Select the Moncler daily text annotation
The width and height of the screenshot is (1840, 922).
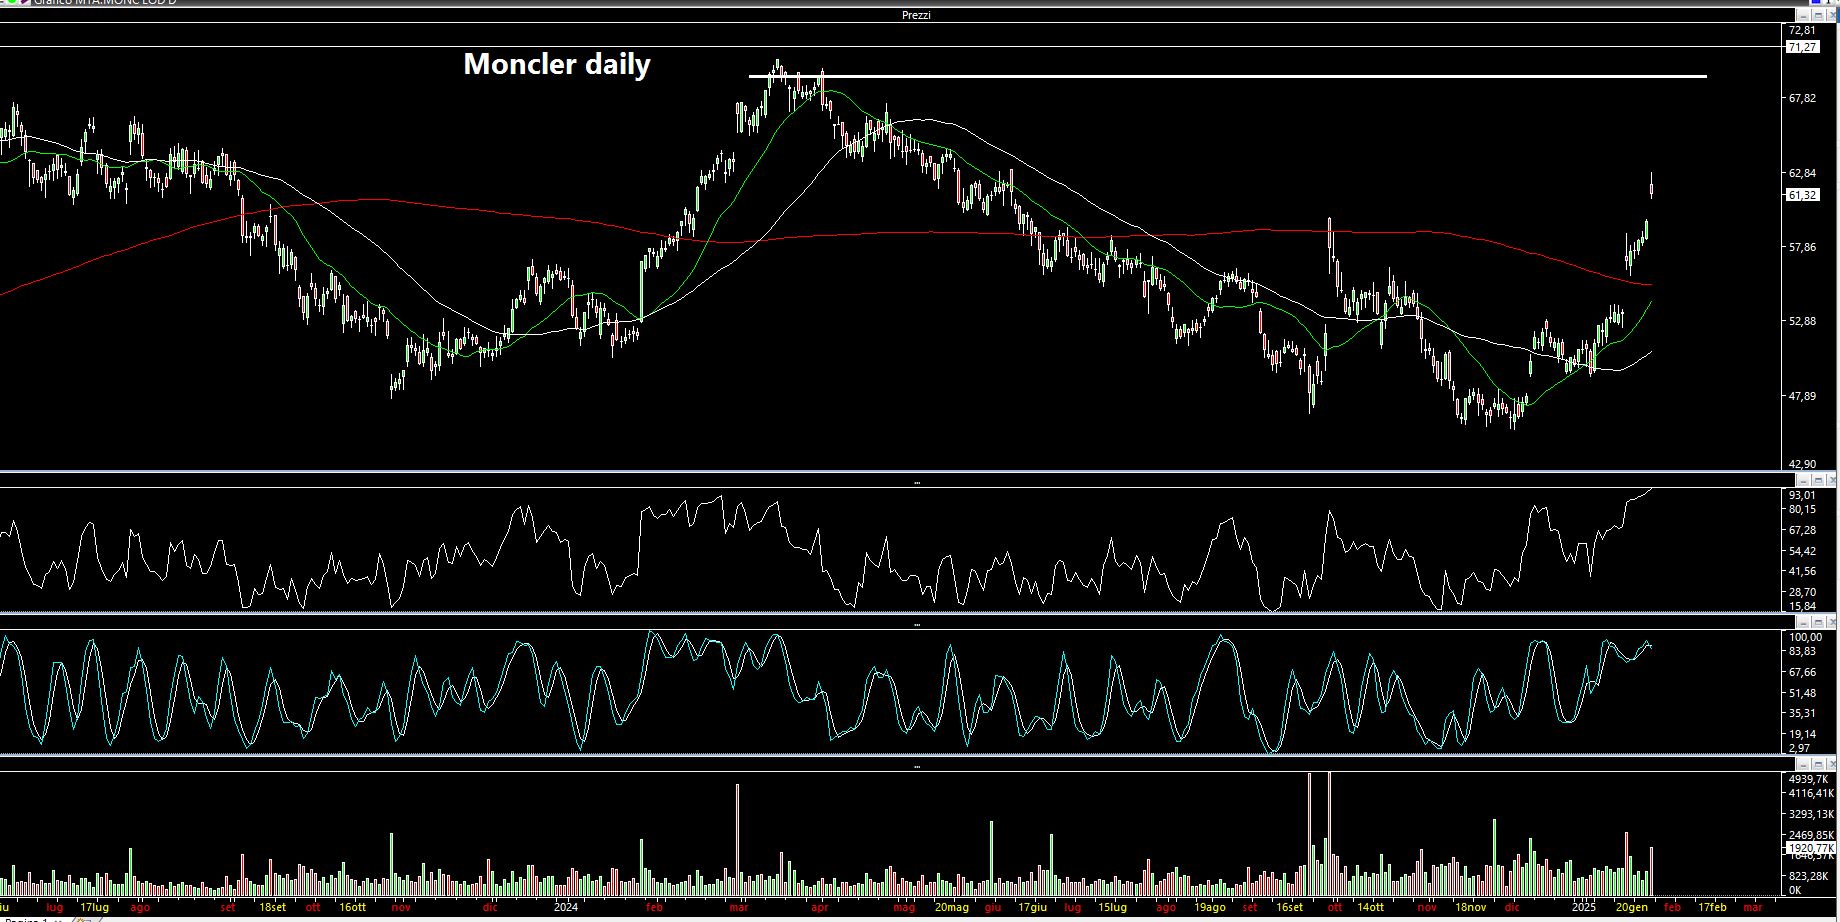[557, 64]
